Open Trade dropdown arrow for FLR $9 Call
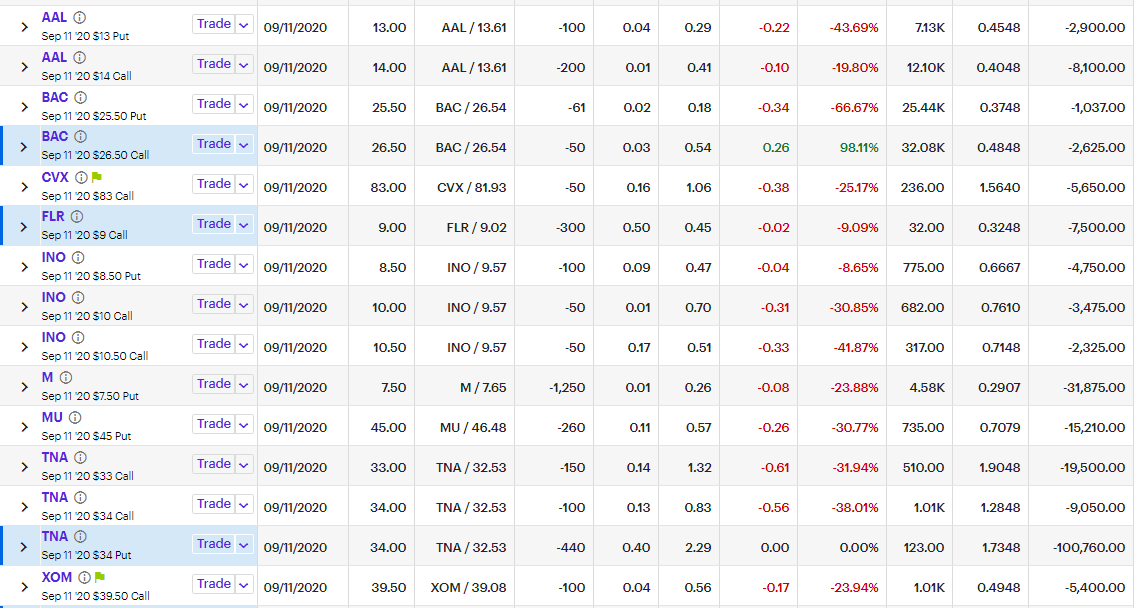Image resolution: width=1134 pixels, height=608 pixels. point(244,224)
